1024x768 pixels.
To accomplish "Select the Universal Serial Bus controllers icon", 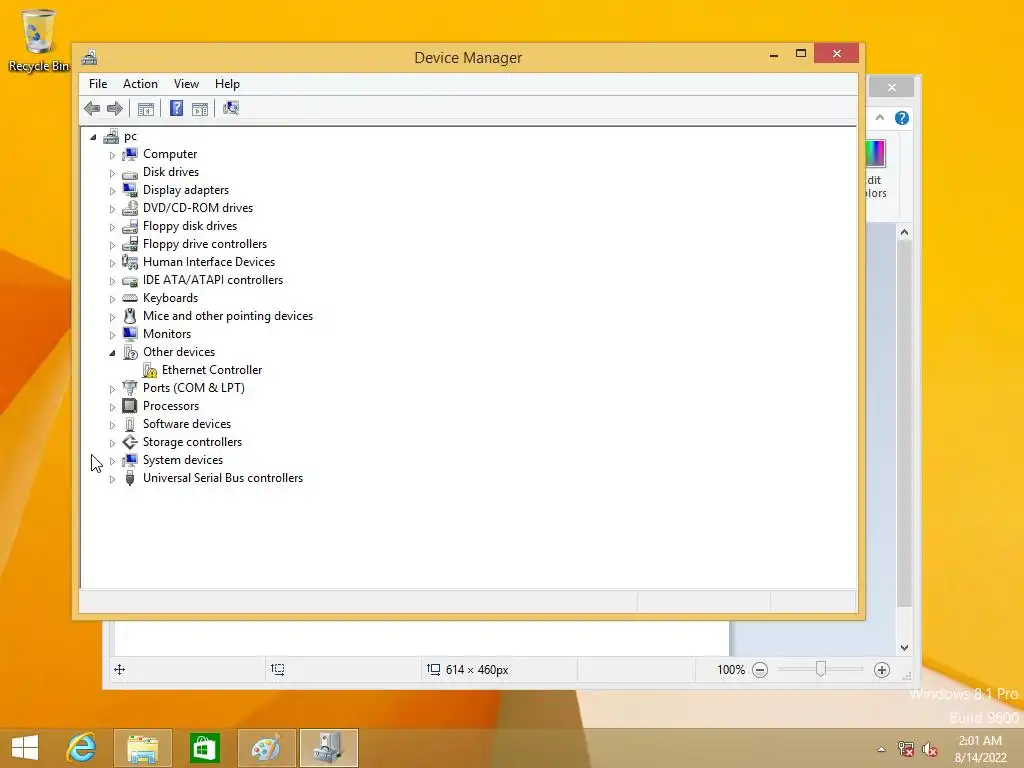I will tap(130, 478).
